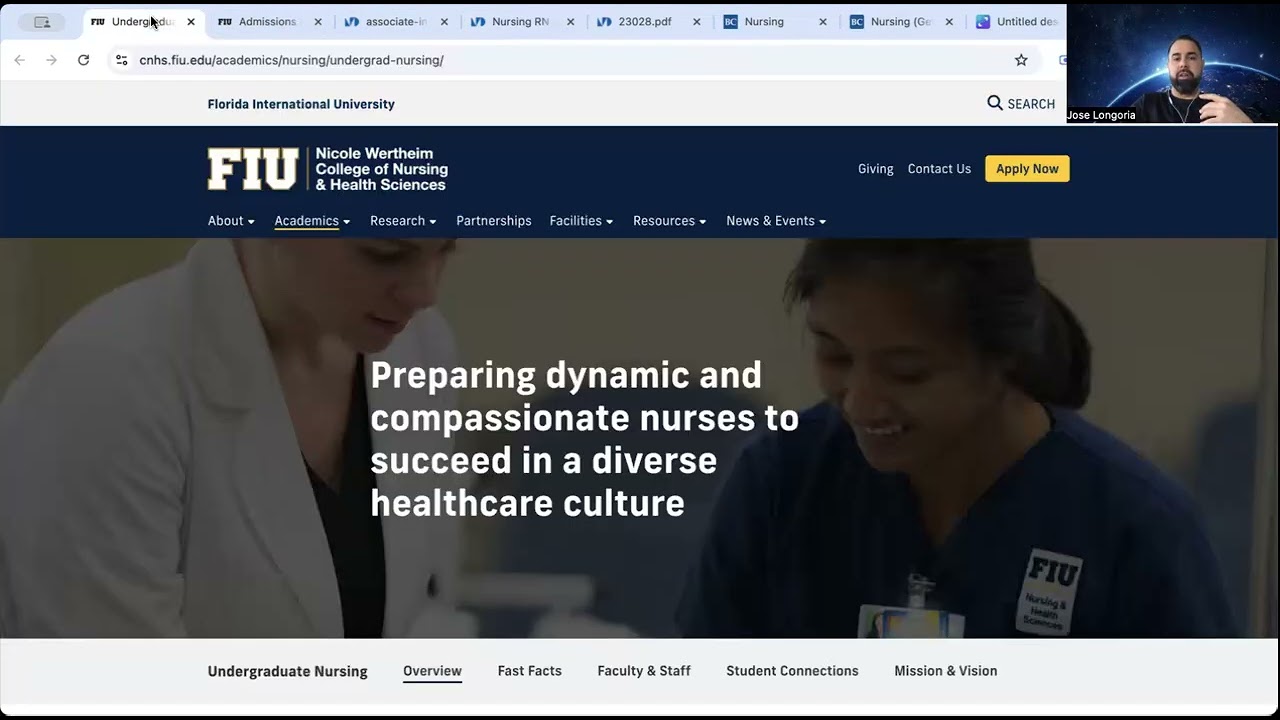1280x720 pixels.
Task: Click Nicole Wertheim College of Nursing title
Action: tap(381, 169)
